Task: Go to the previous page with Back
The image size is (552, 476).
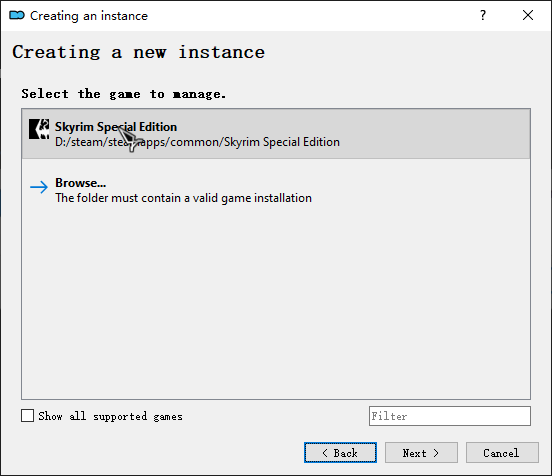Action: coord(340,453)
